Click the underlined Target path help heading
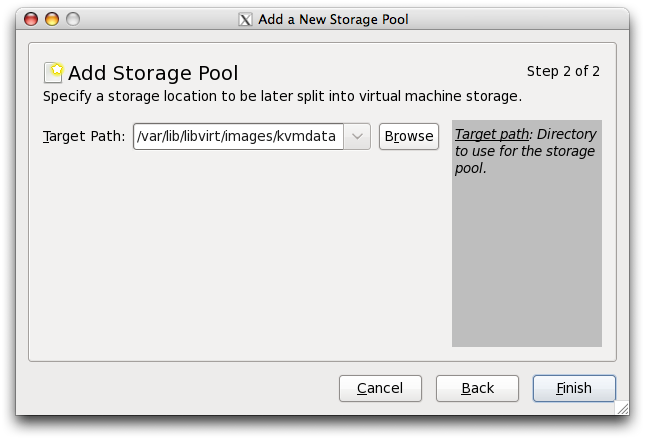This screenshot has width=645, height=439. [492, 134]
